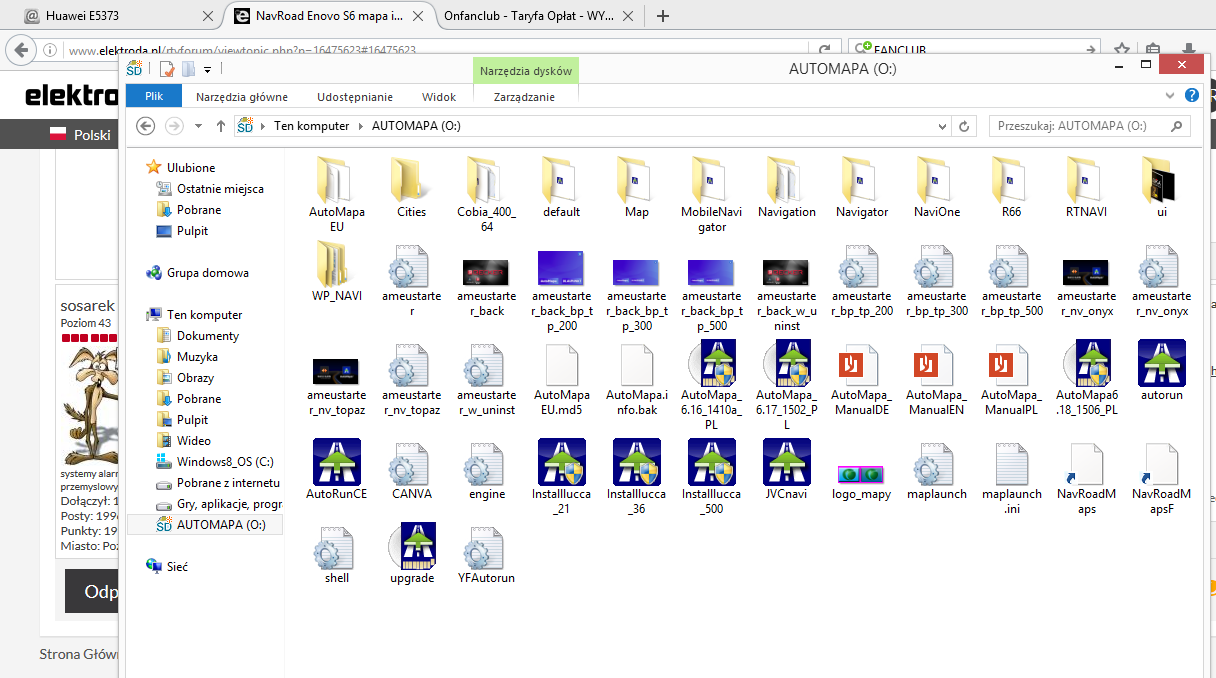Select the autorun application icon

[x=1162, y=363]
